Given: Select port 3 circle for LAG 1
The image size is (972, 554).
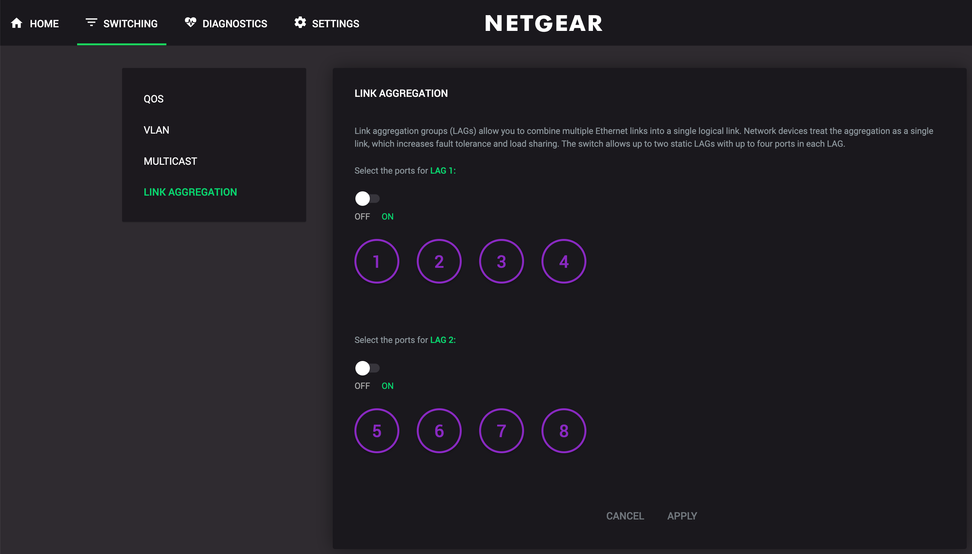Looking at the screenshot, I should [501, 262].
